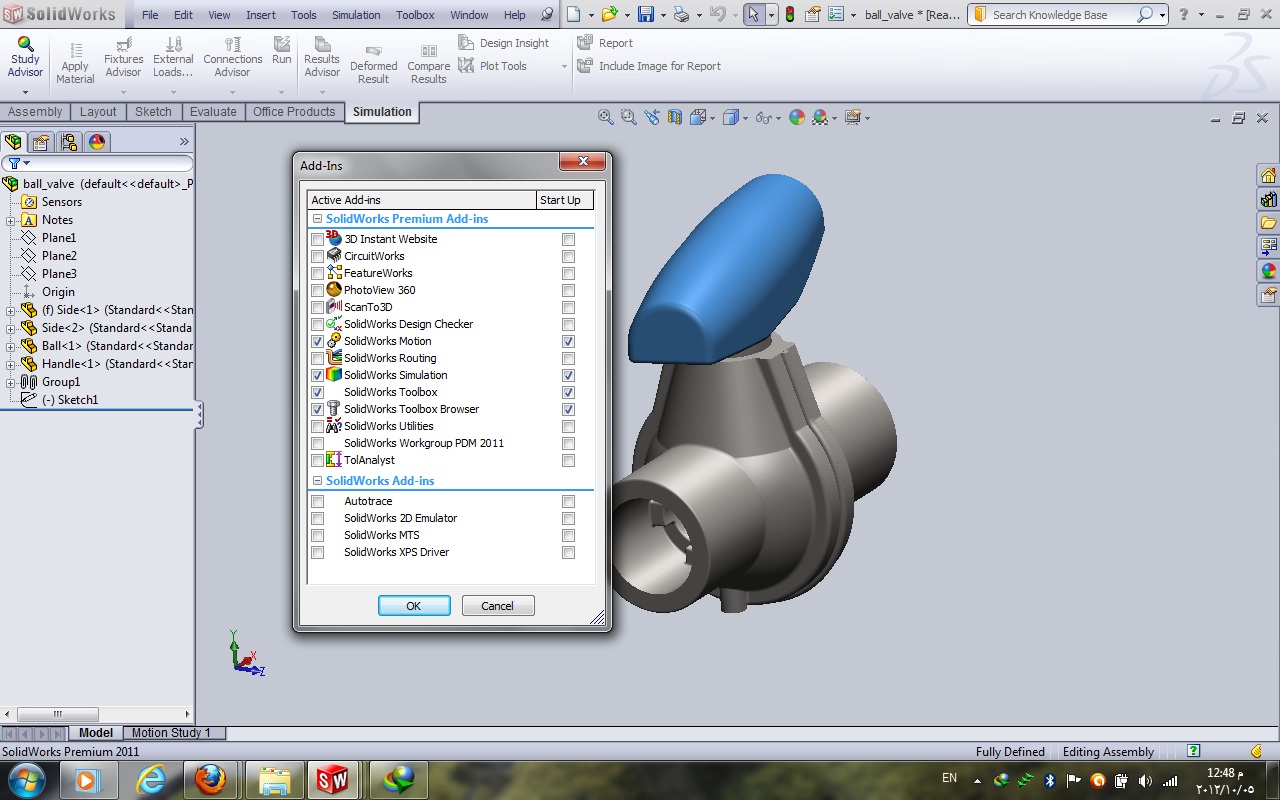Open Appearances tab in task pane
The height and width of the screenshot is (800, 1280).
(x=1268, y=272)
